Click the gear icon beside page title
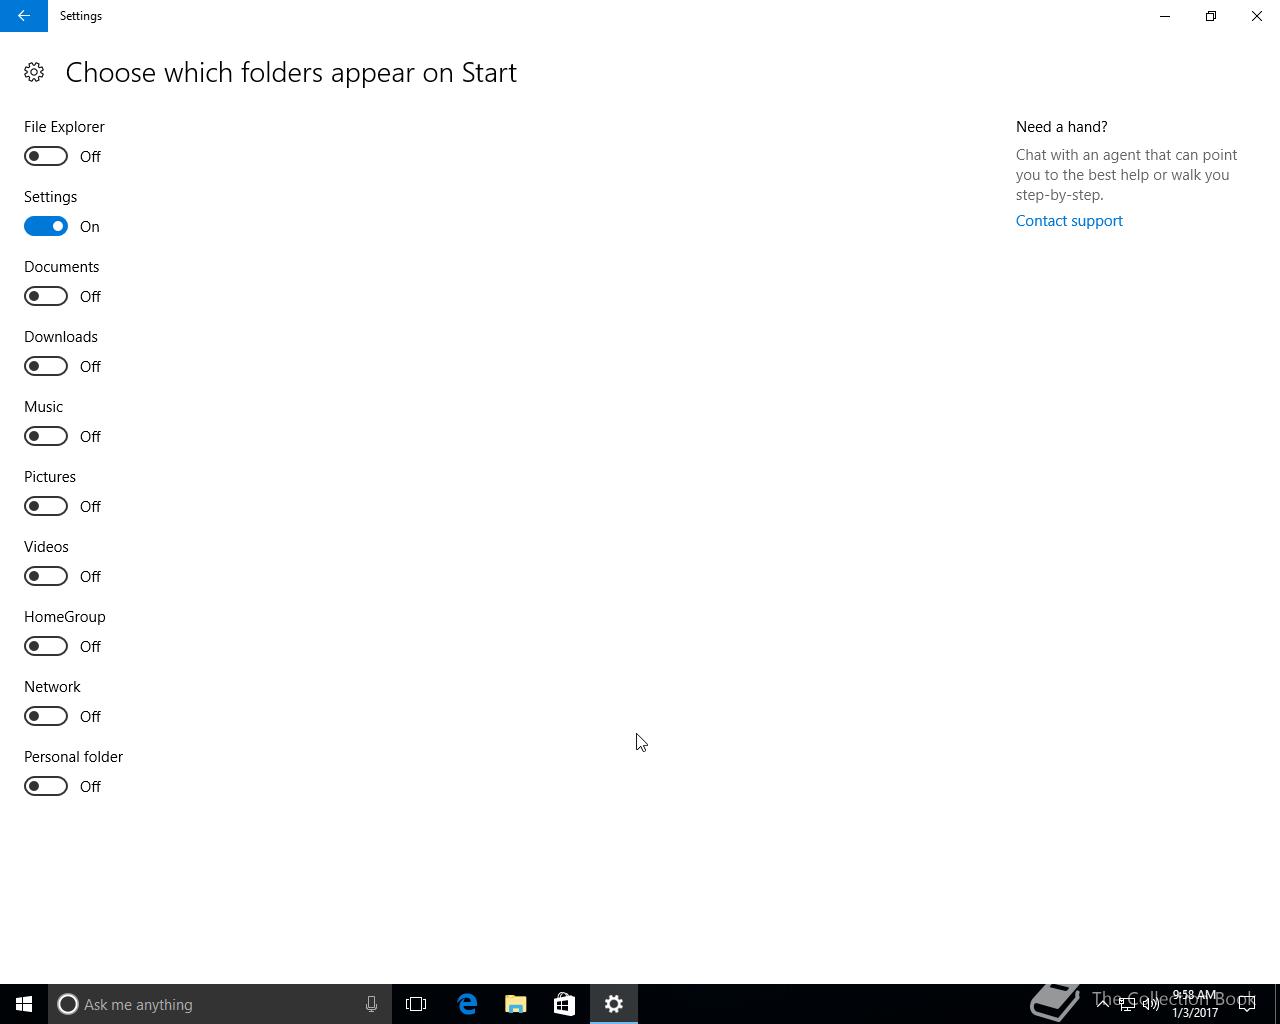 coord(34,72)
